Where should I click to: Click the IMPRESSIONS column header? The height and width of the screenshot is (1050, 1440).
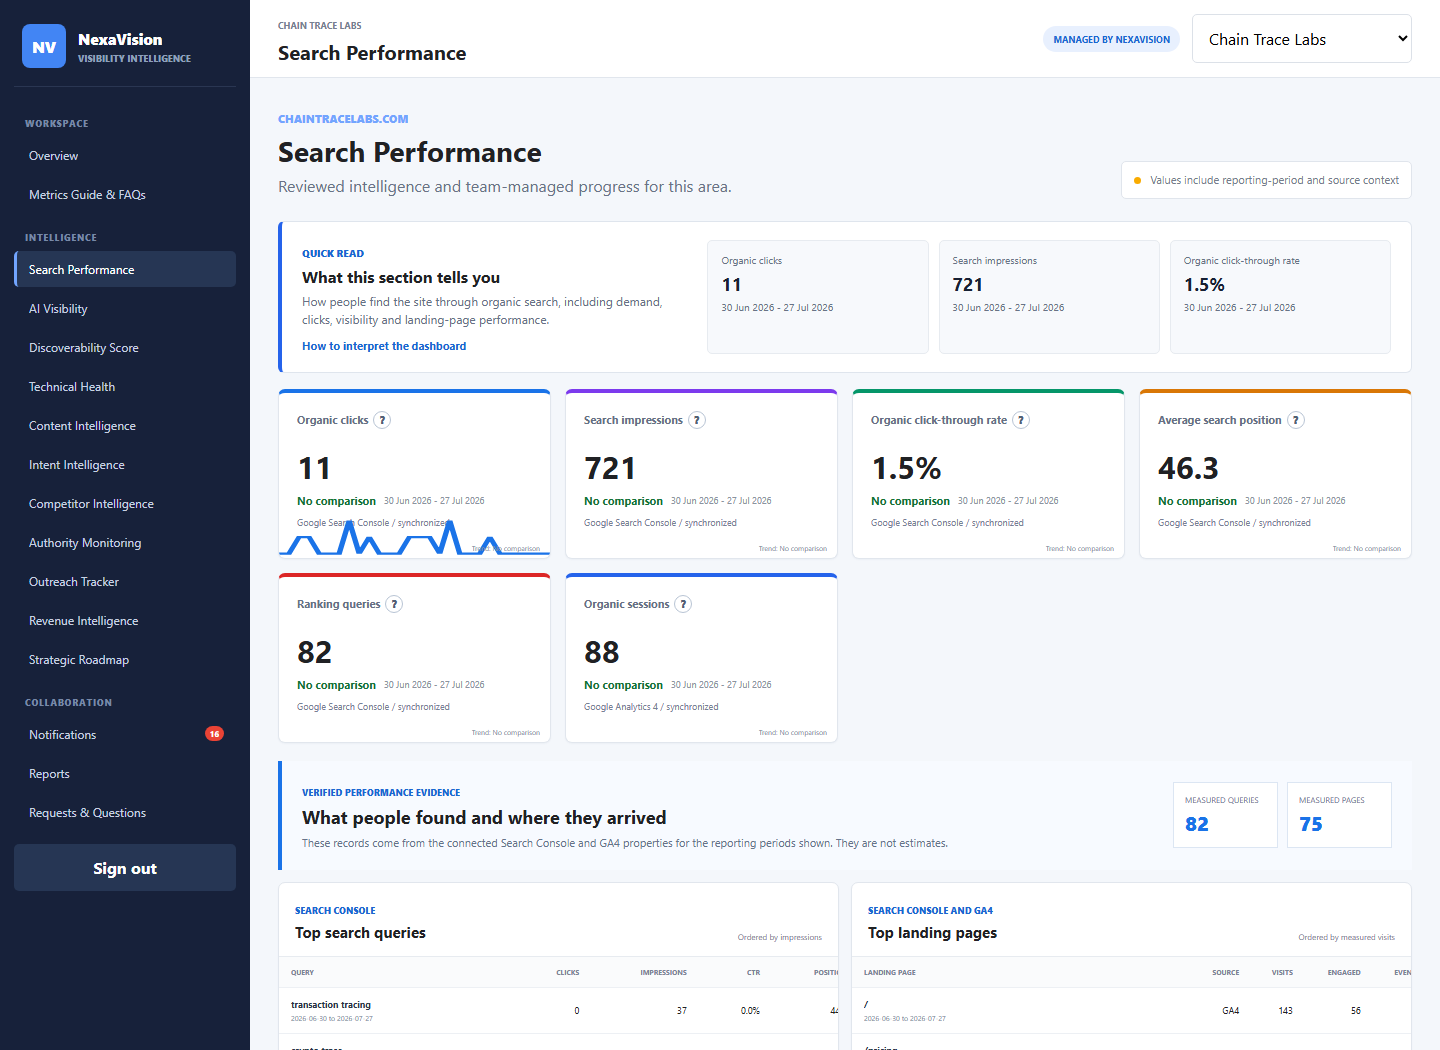point(663,972)
